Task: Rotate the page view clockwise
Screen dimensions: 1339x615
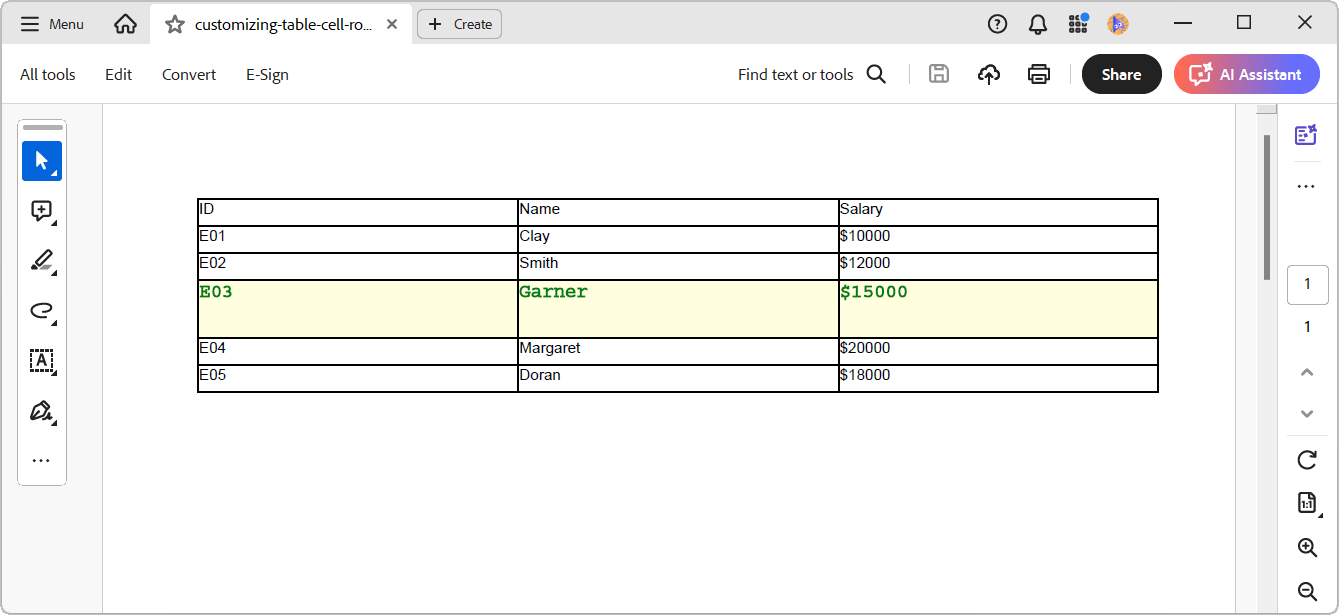Action: coord(1307,460)
